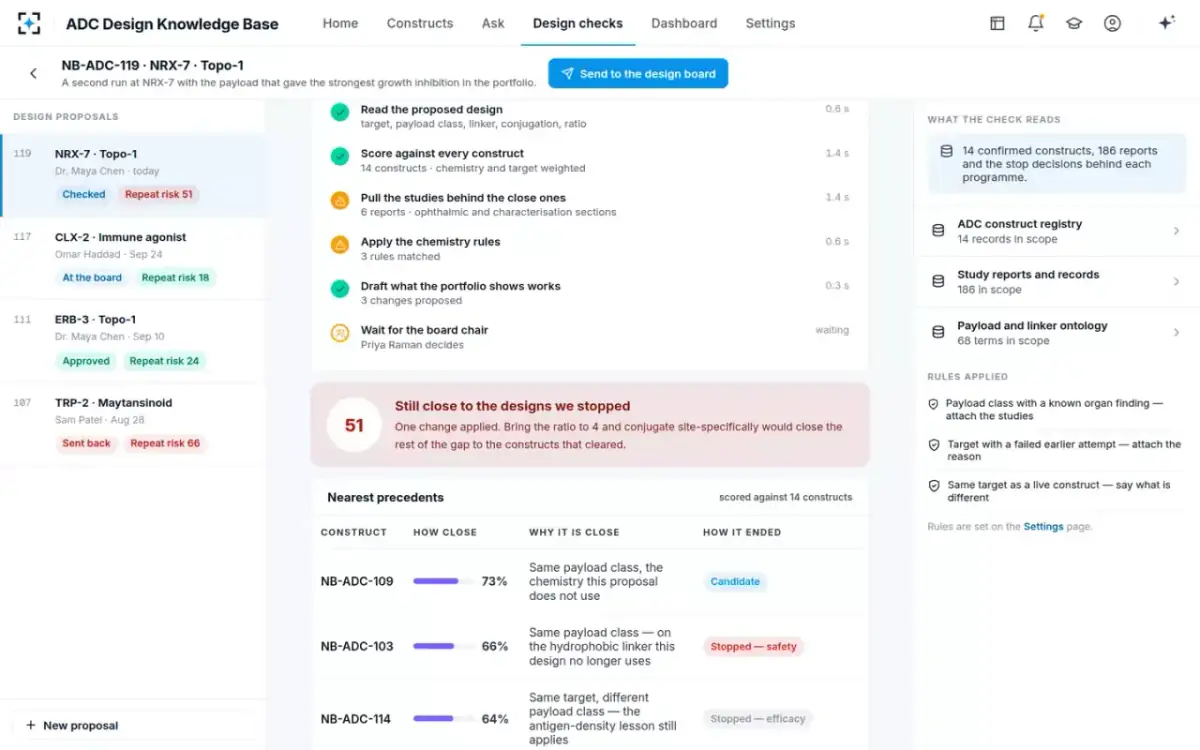The width and height of the screenshot is (1200, 750).
Task: Click the NB-ADC-103 construct name
Action: [x=357, y=646]
